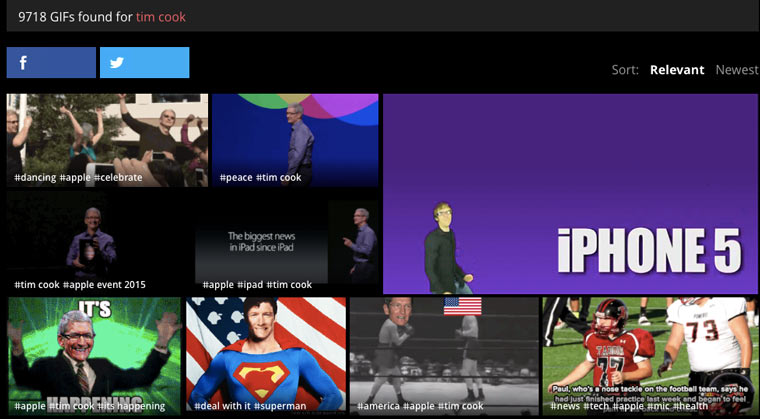The height and width of the screenshot is (419, 760).
Task: Open the apple event 2015 GIF
Action: [x=99, y=242]
